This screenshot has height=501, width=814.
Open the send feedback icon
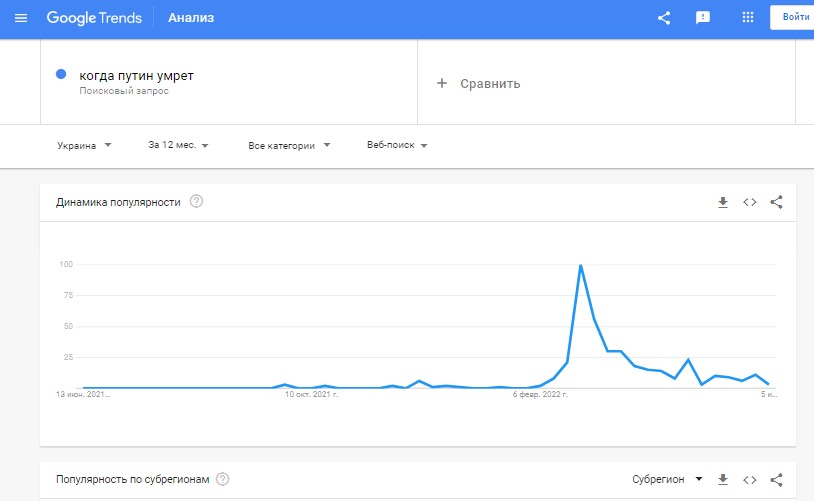(x=702, y=18)
